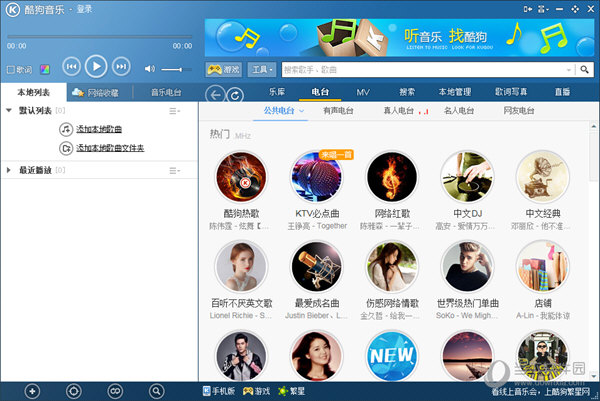Open the NEW station thumbnail
Screen dimensions: 600x401
[392, 356]
